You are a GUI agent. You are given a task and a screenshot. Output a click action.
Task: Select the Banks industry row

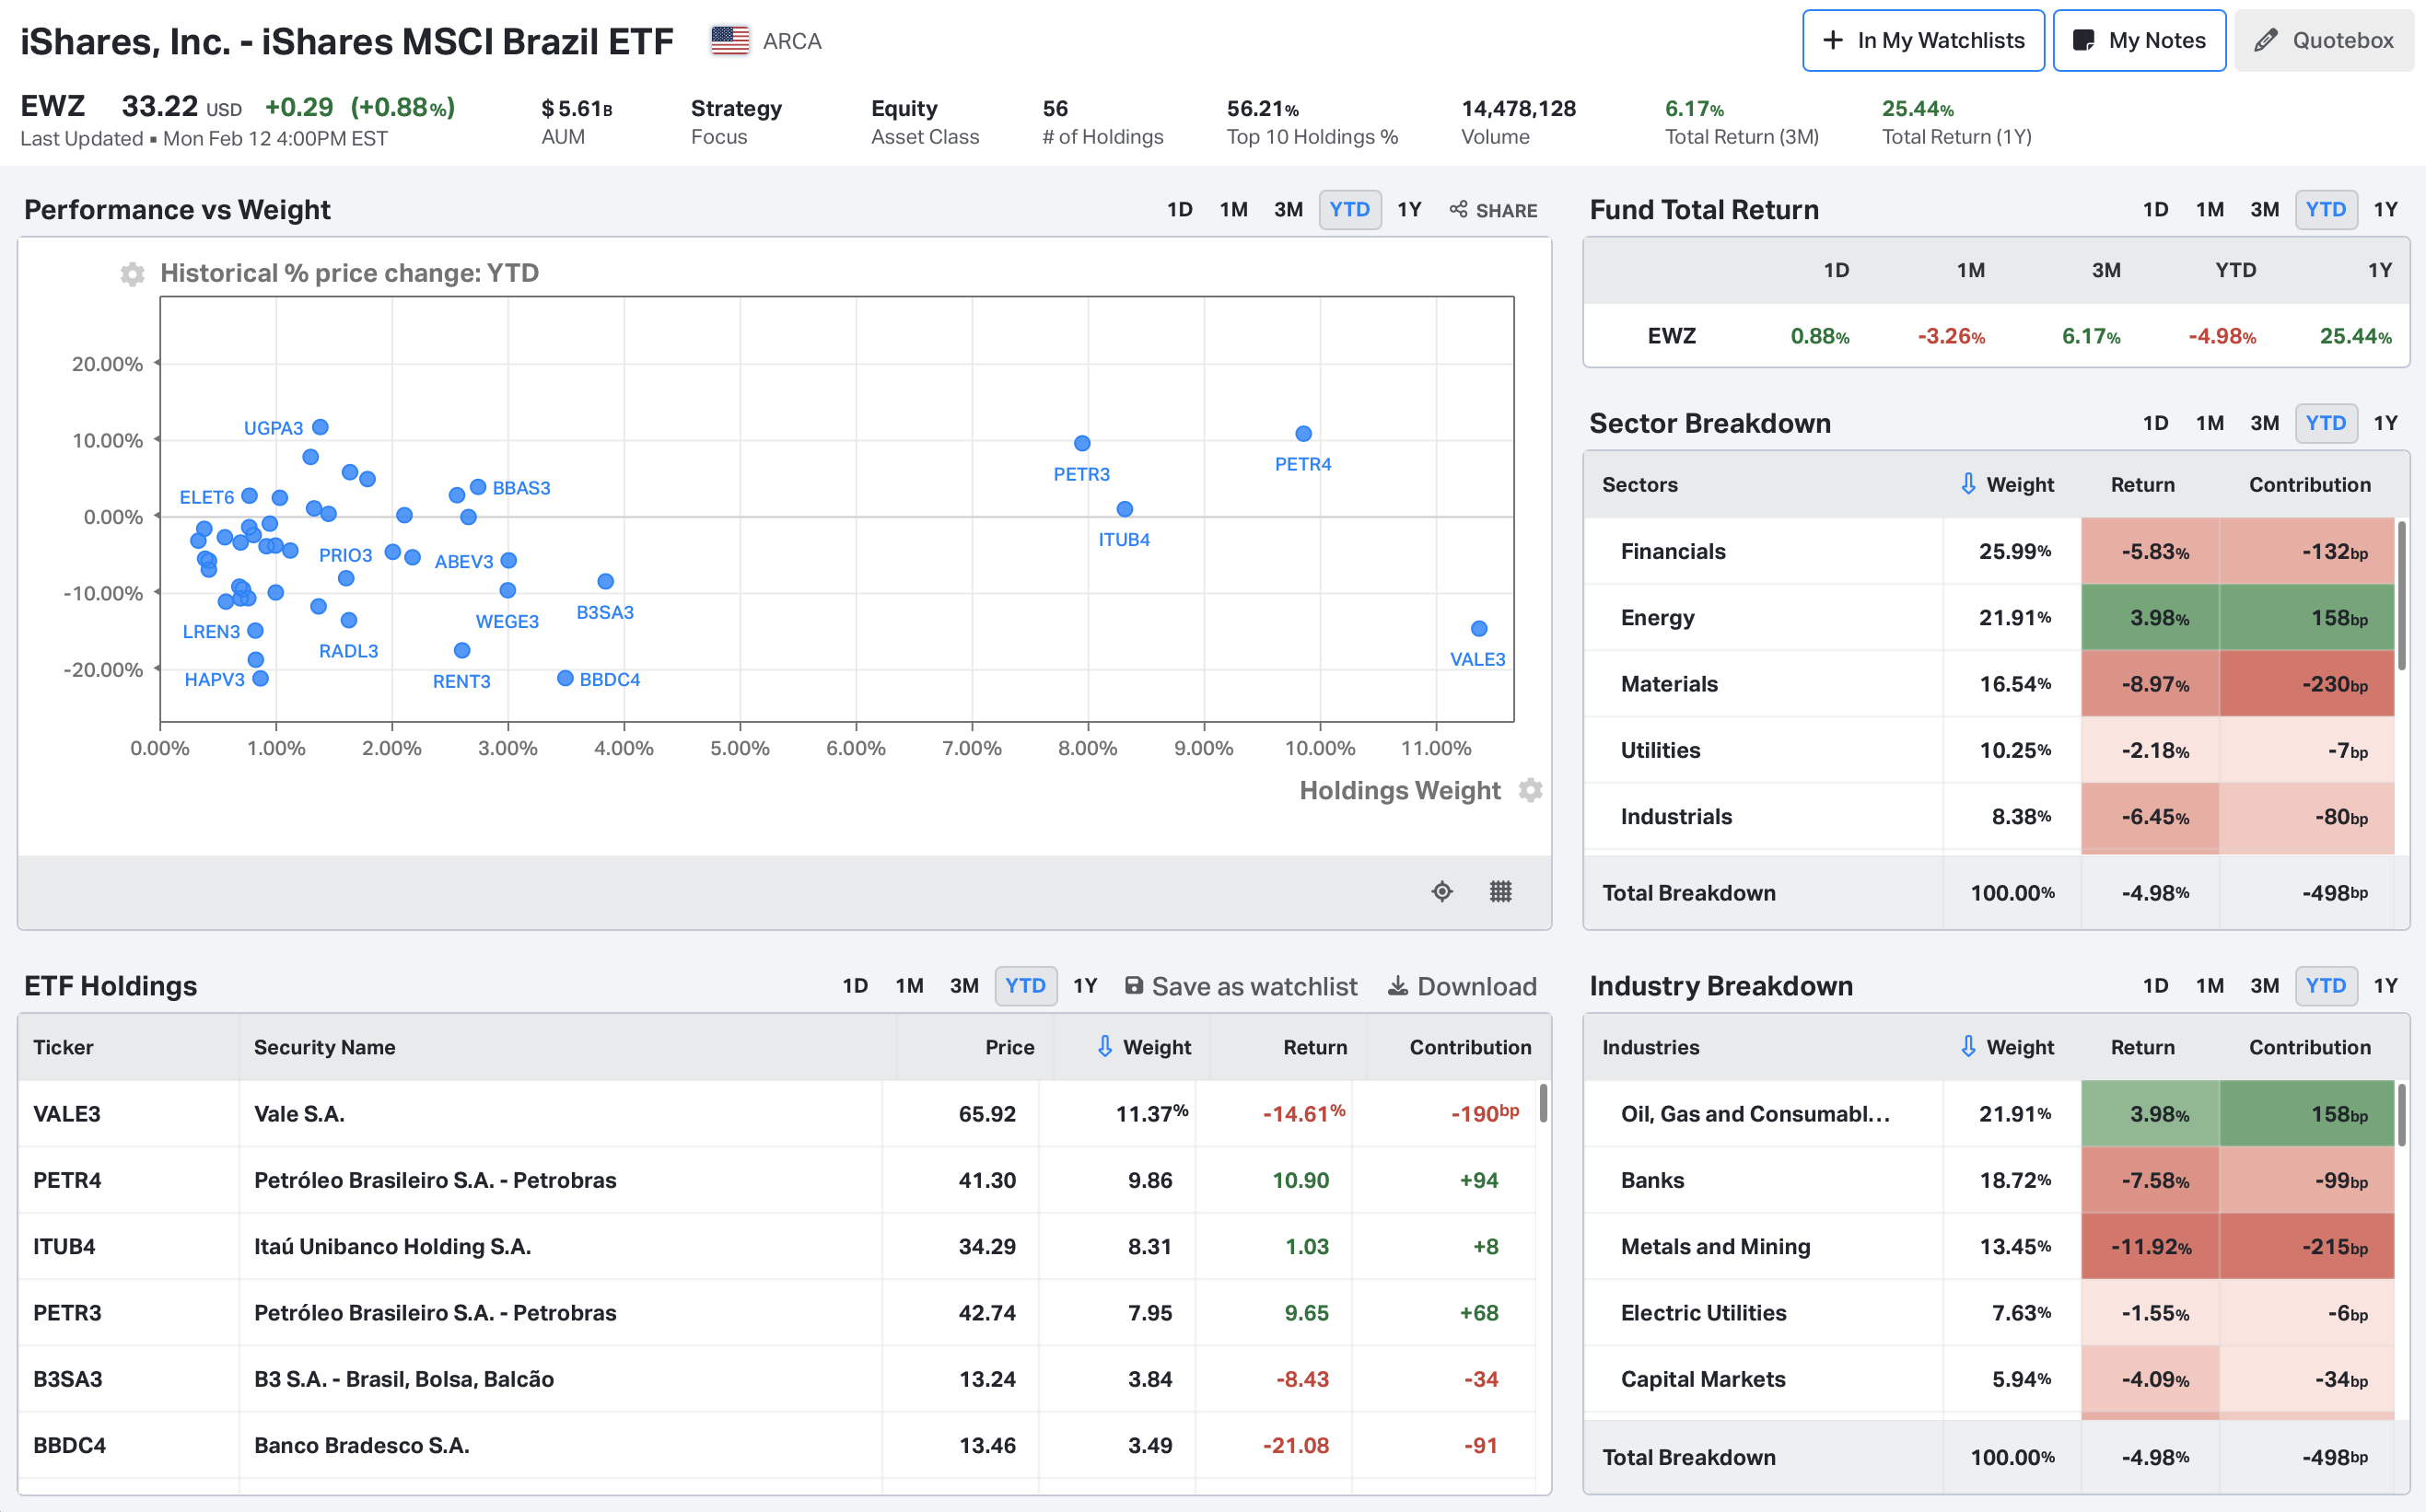click(x=1989, y=1180)
